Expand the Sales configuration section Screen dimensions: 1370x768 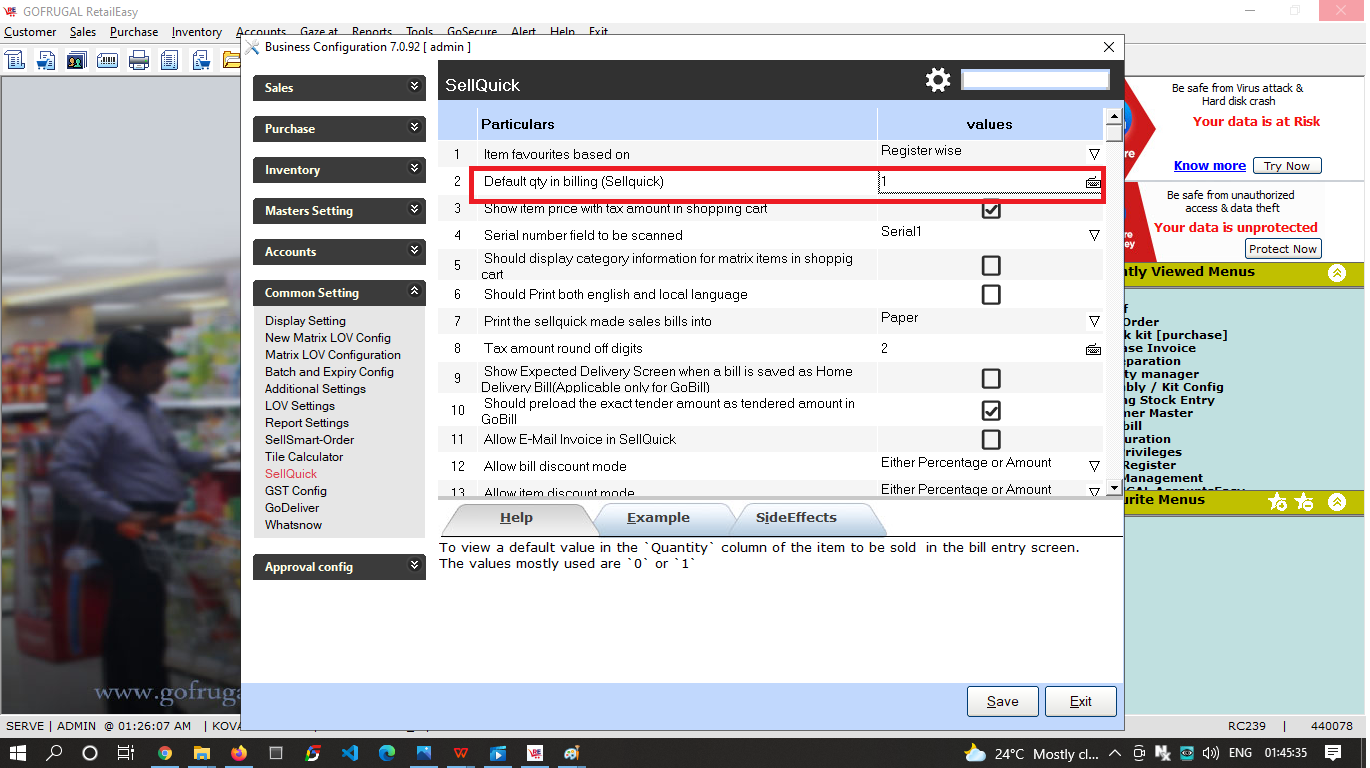[x=339, y=88]
